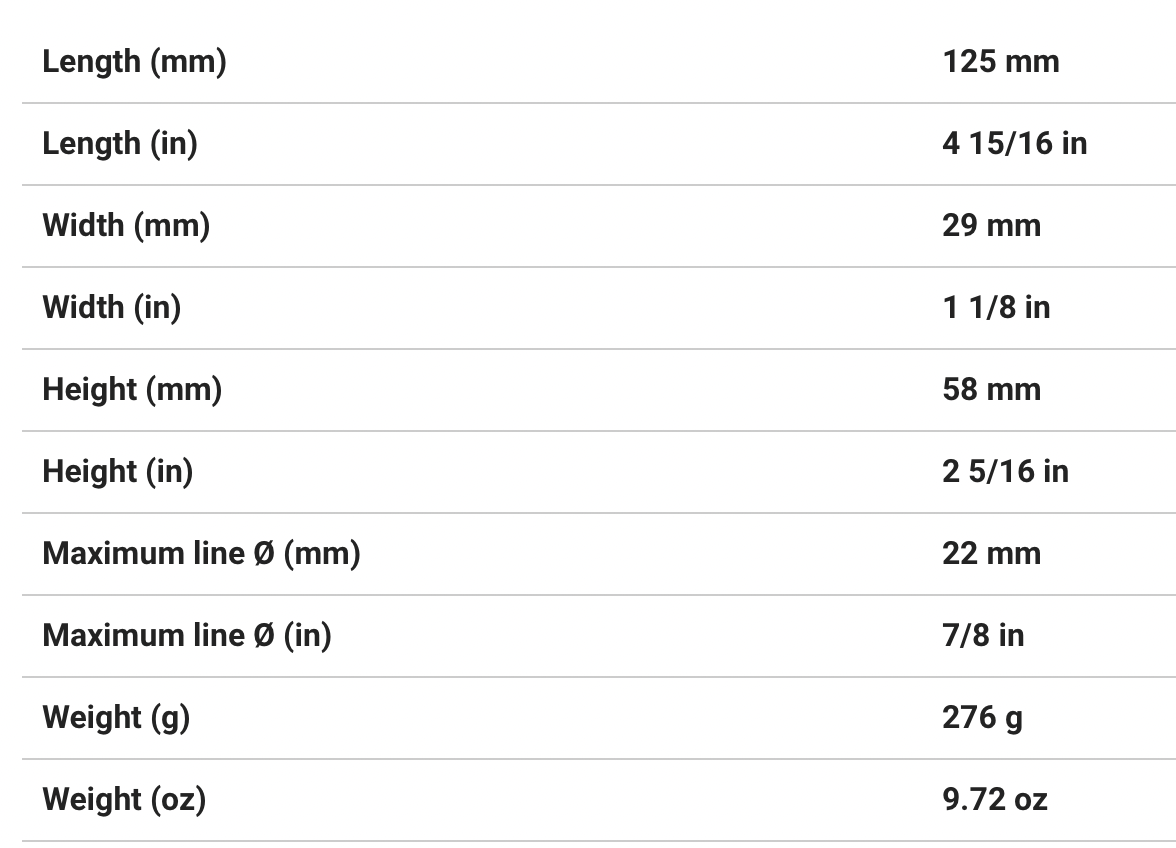Click the "Maximum line Ø (mm)" label
Image resolution: width=1176 pixels, height=848 pixels.
(201, 554)
